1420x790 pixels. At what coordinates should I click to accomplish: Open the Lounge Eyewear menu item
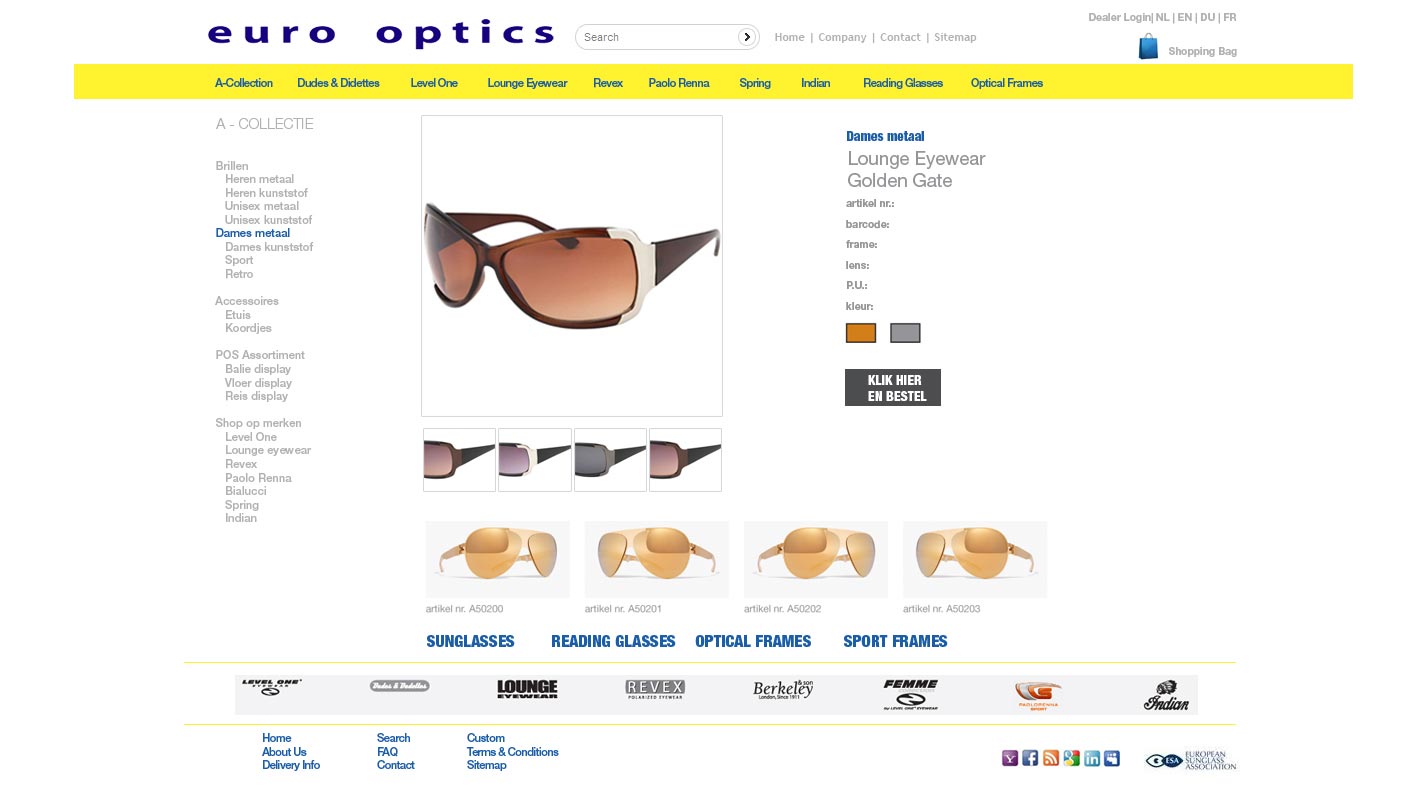tap(527, 83)
